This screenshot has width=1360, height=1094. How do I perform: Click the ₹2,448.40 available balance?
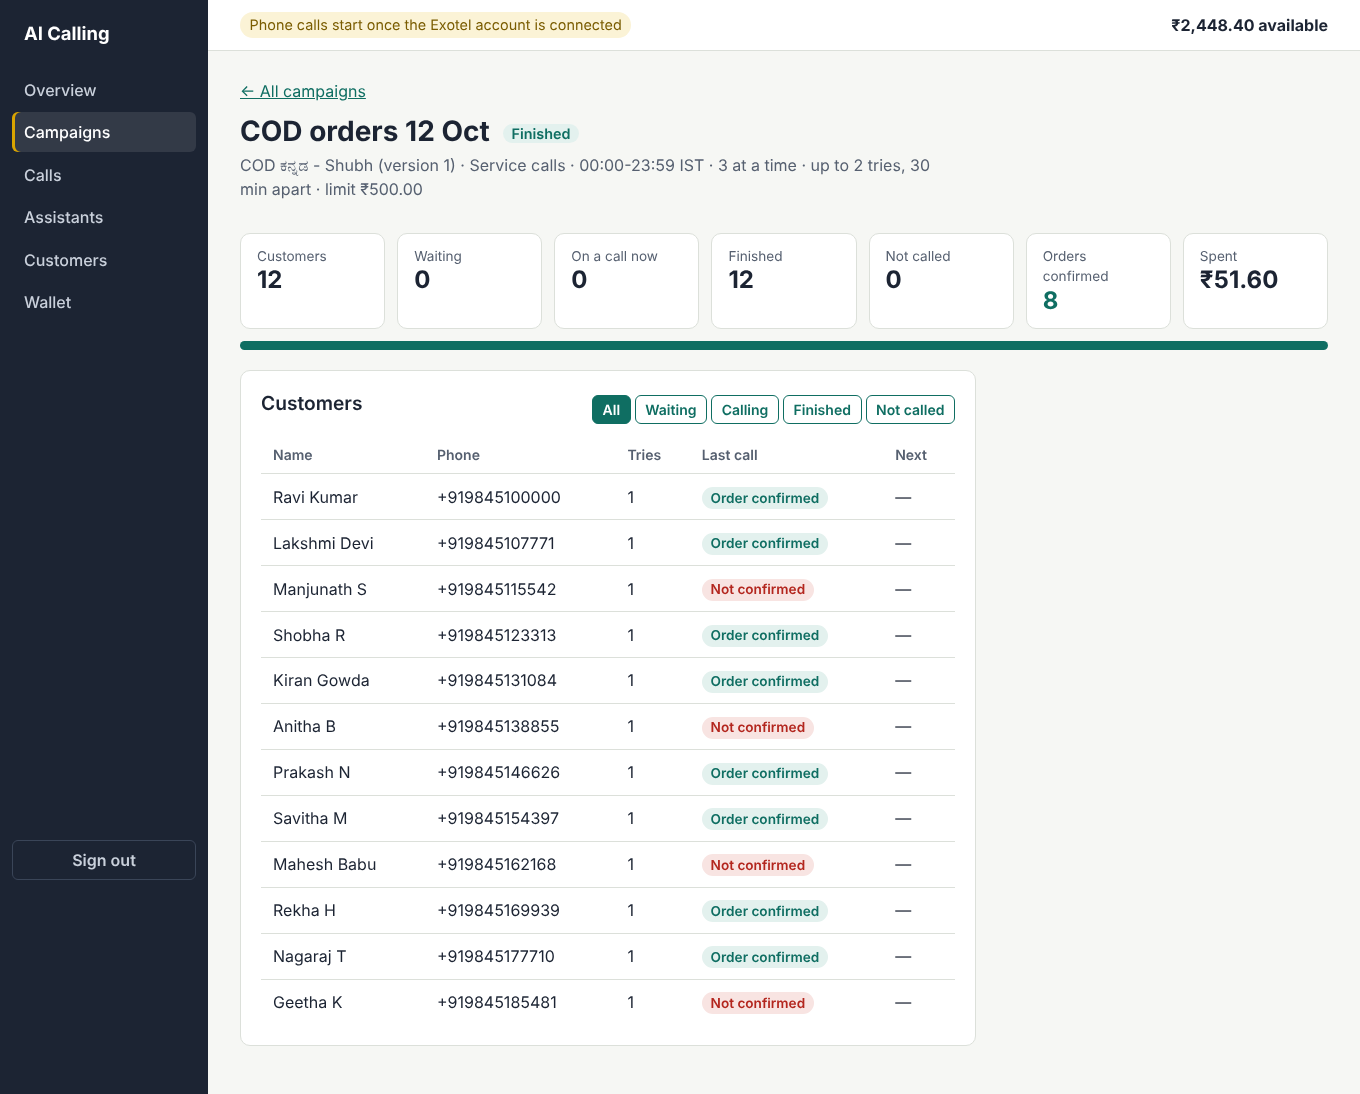pos(1249,25)
